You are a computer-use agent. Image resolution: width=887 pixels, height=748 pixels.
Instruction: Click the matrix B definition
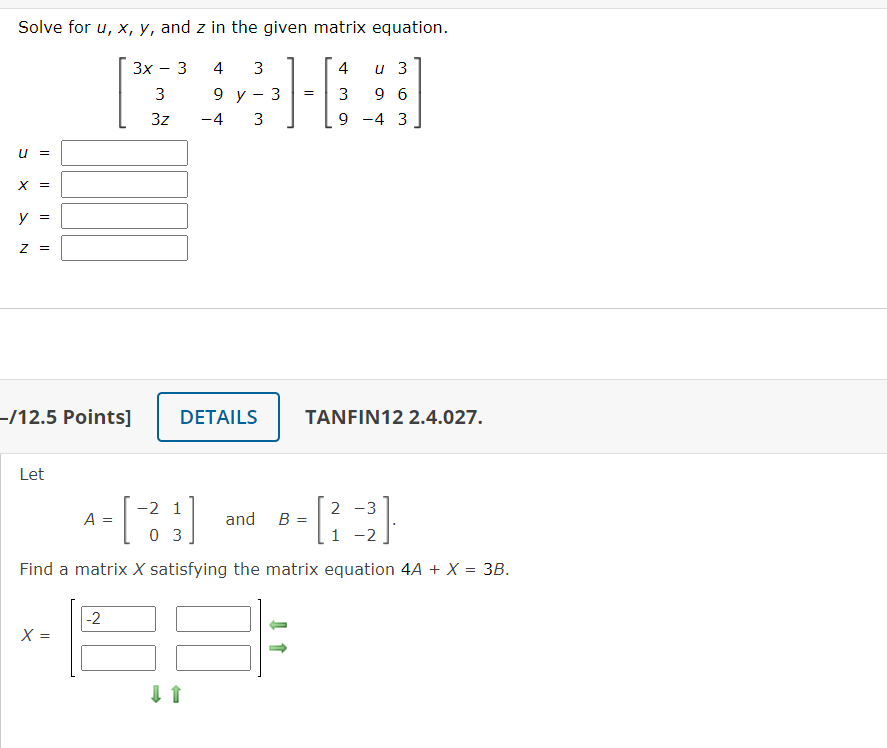334,518
